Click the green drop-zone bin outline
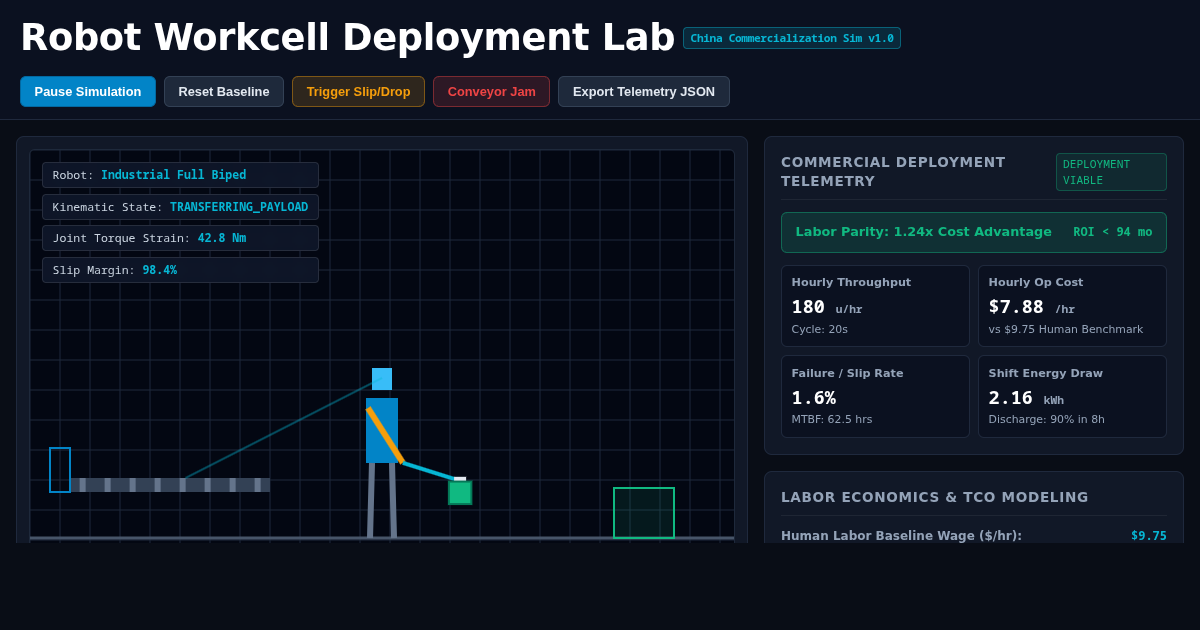Screen dimensions: 1200x630 [x=644, y=513]
